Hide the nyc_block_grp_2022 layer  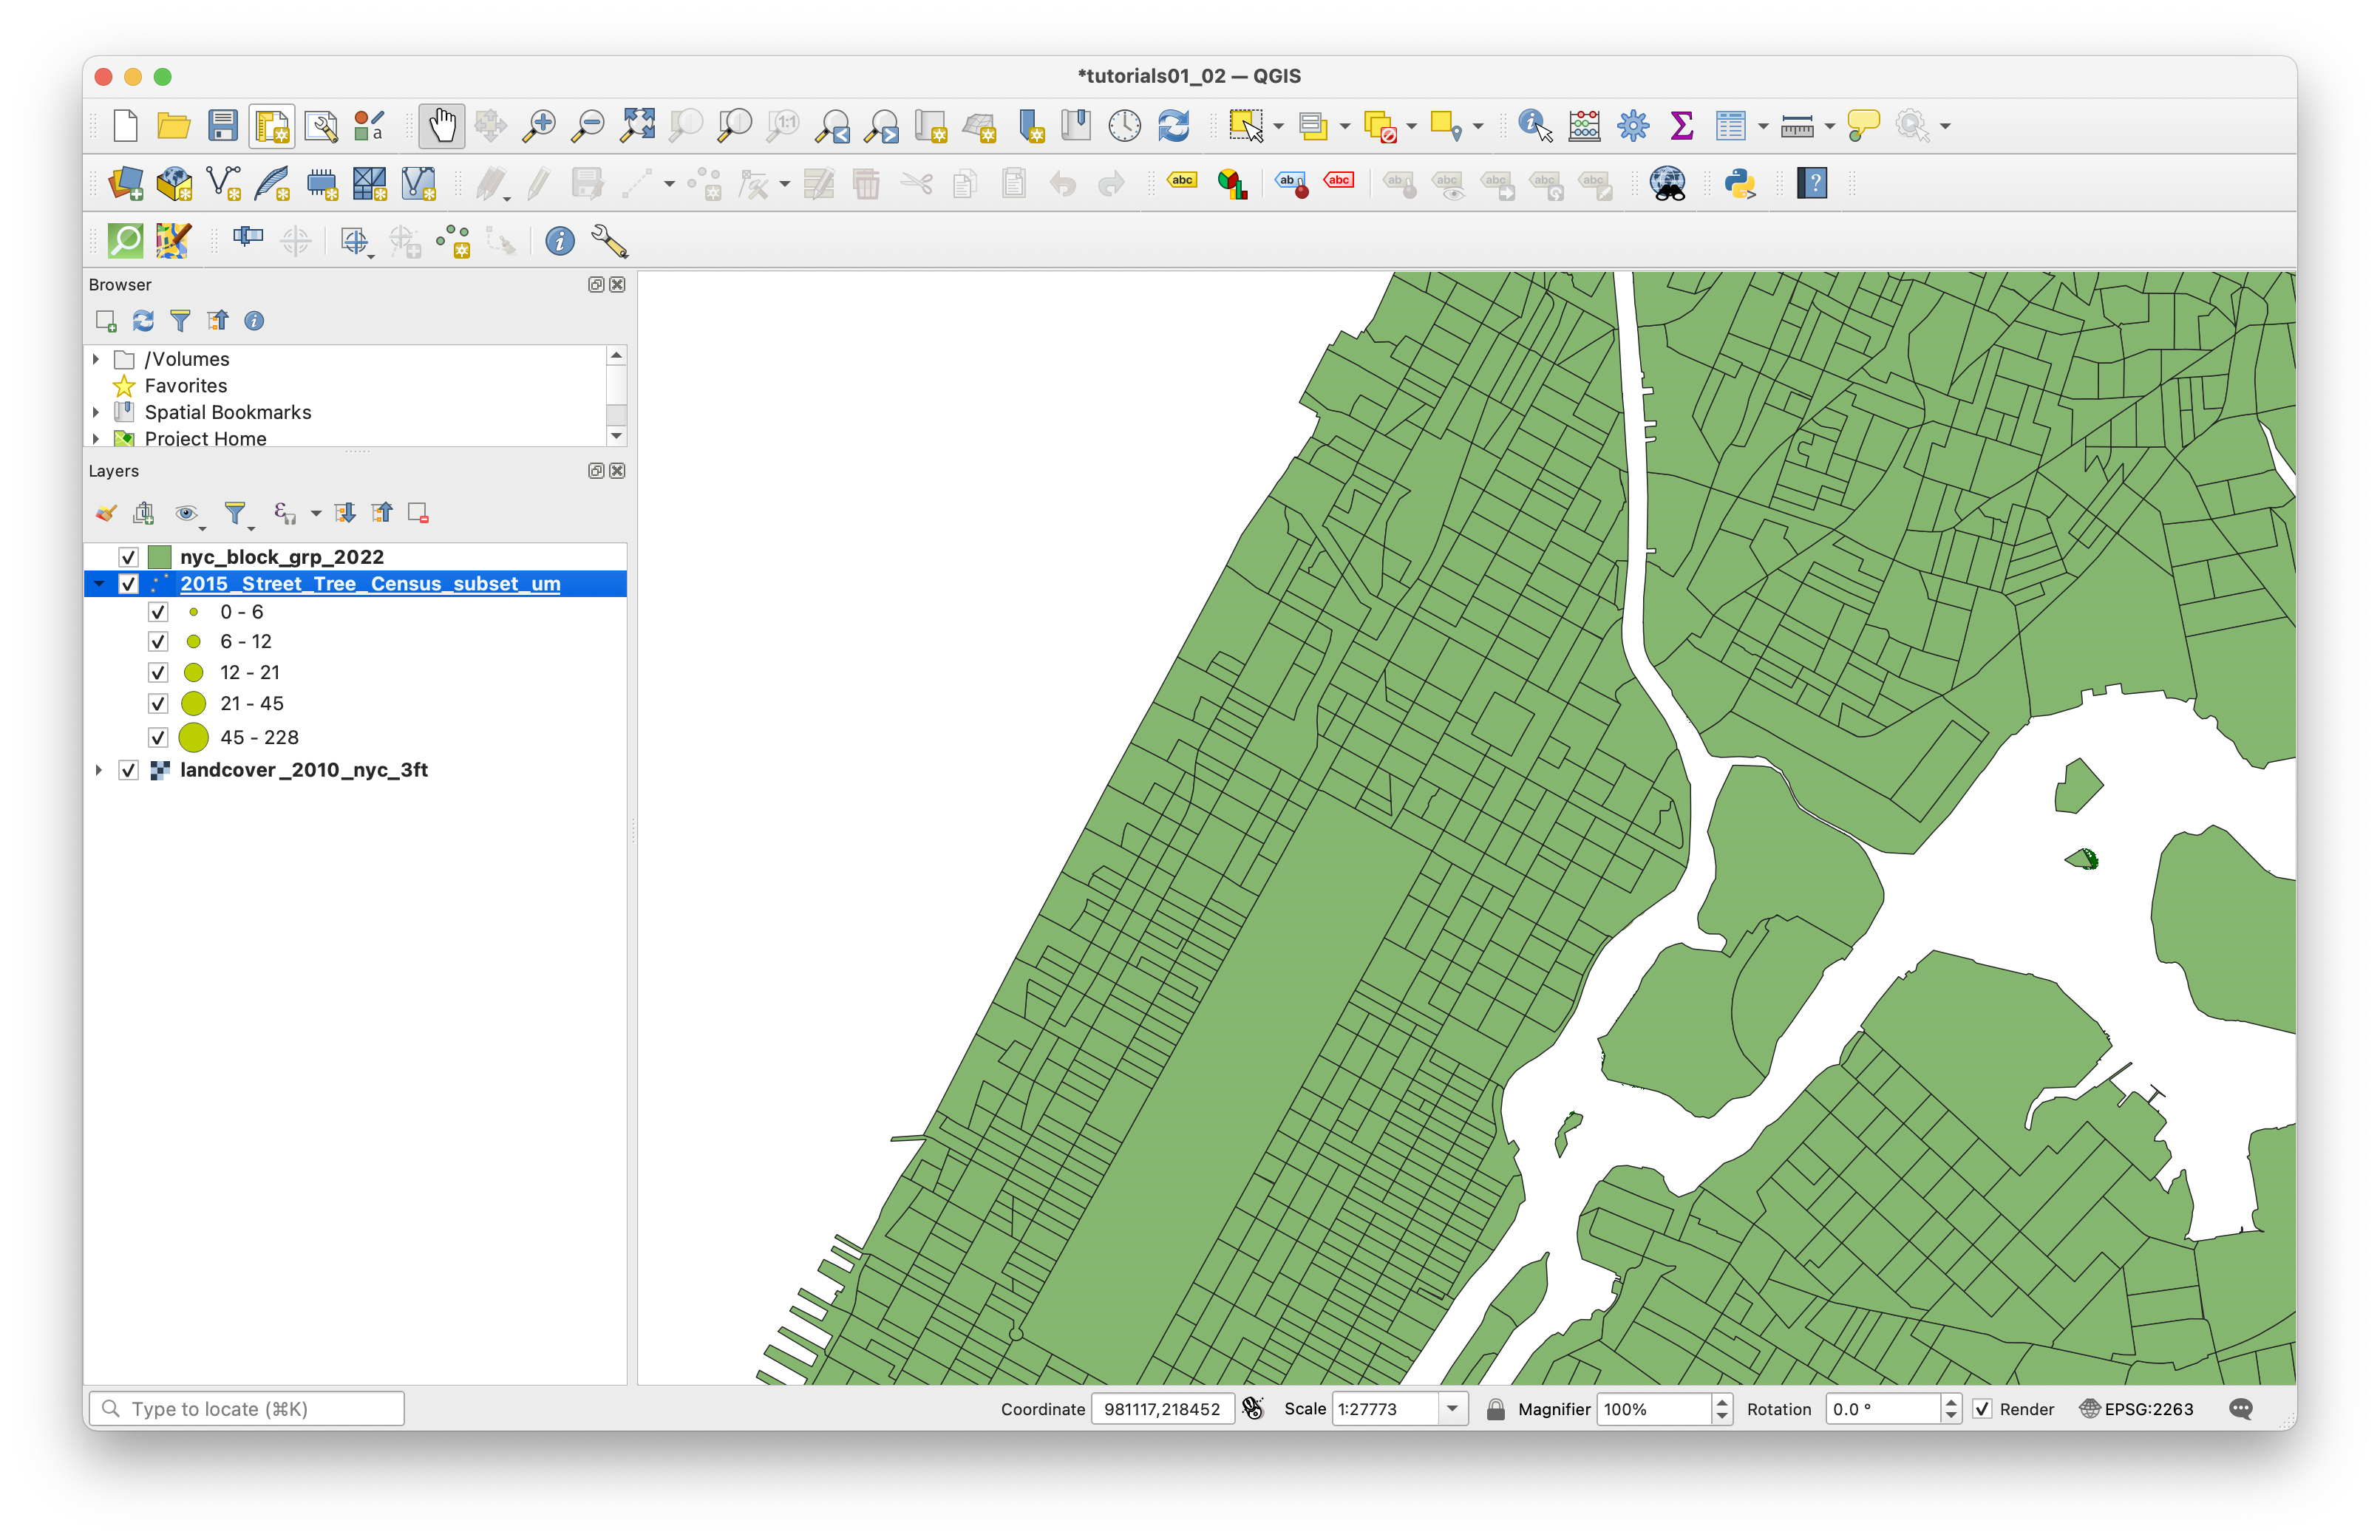tap(128, 557)
